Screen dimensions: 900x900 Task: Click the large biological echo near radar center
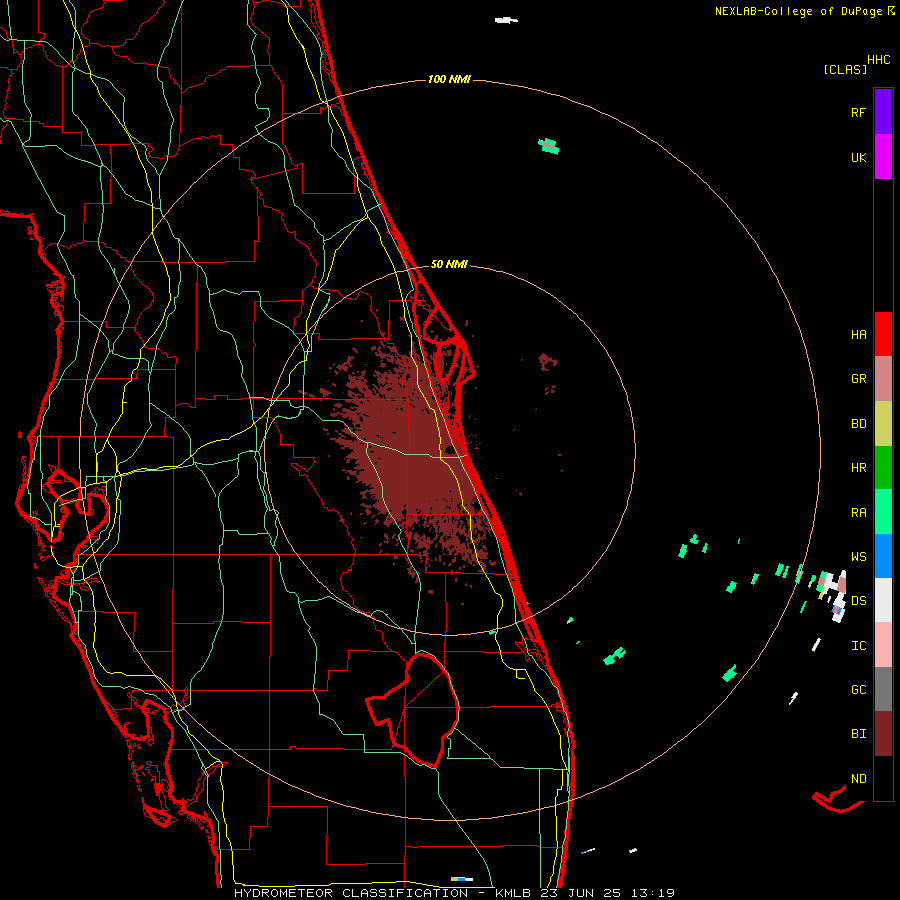pyautogui.click(x=410, y=453)
